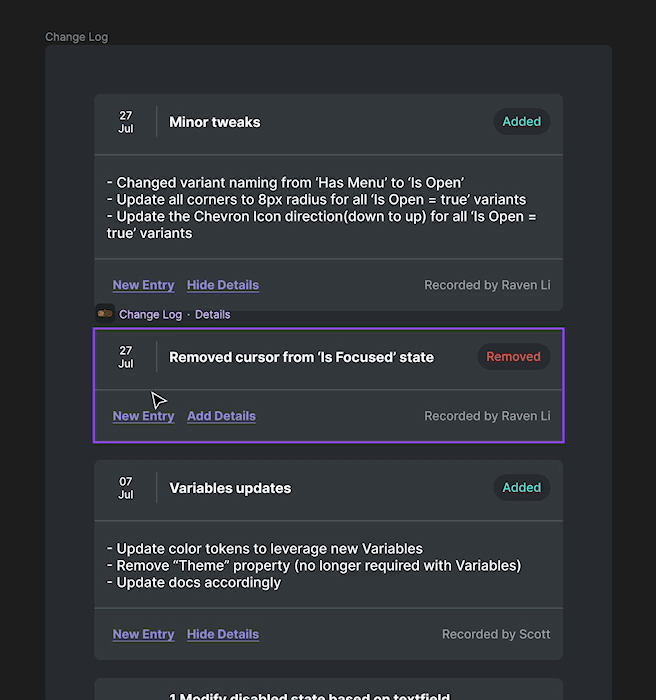Click the 07 Jul date on Variables updates
The height and width of the screenshot is (700, 656).
point(125,488)
